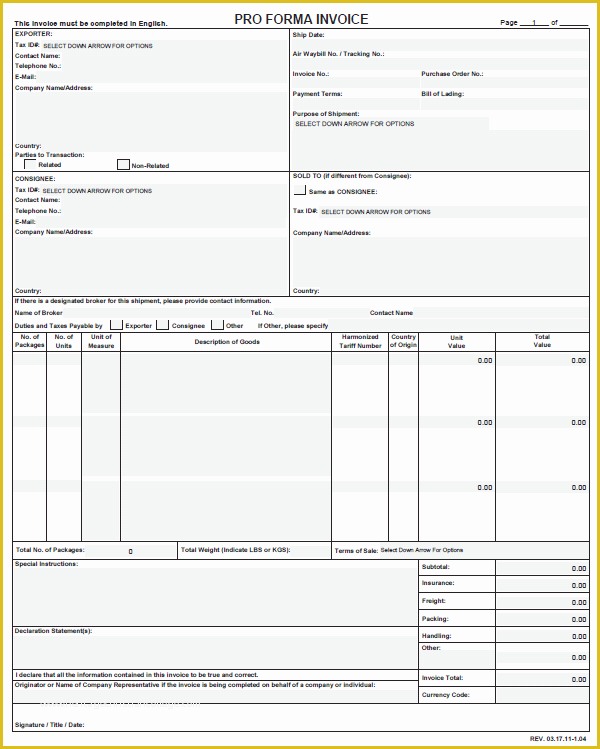Open the Consignee Tax ID# options dropdown

163,190
